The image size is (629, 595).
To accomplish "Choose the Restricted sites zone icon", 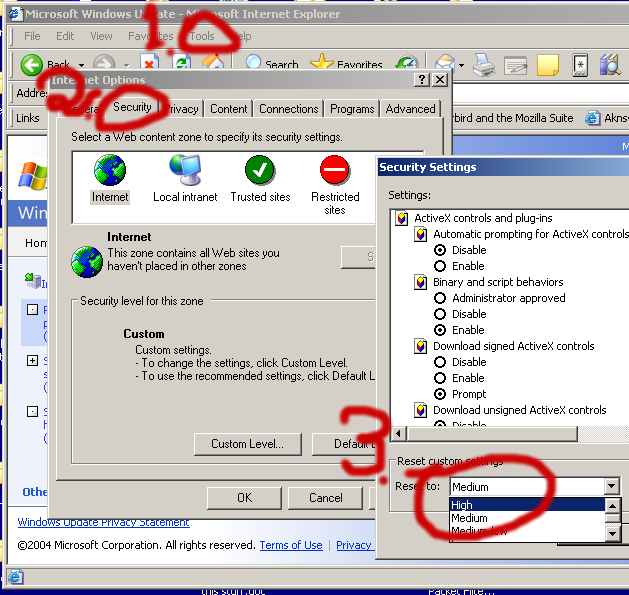I will point(335,171).
